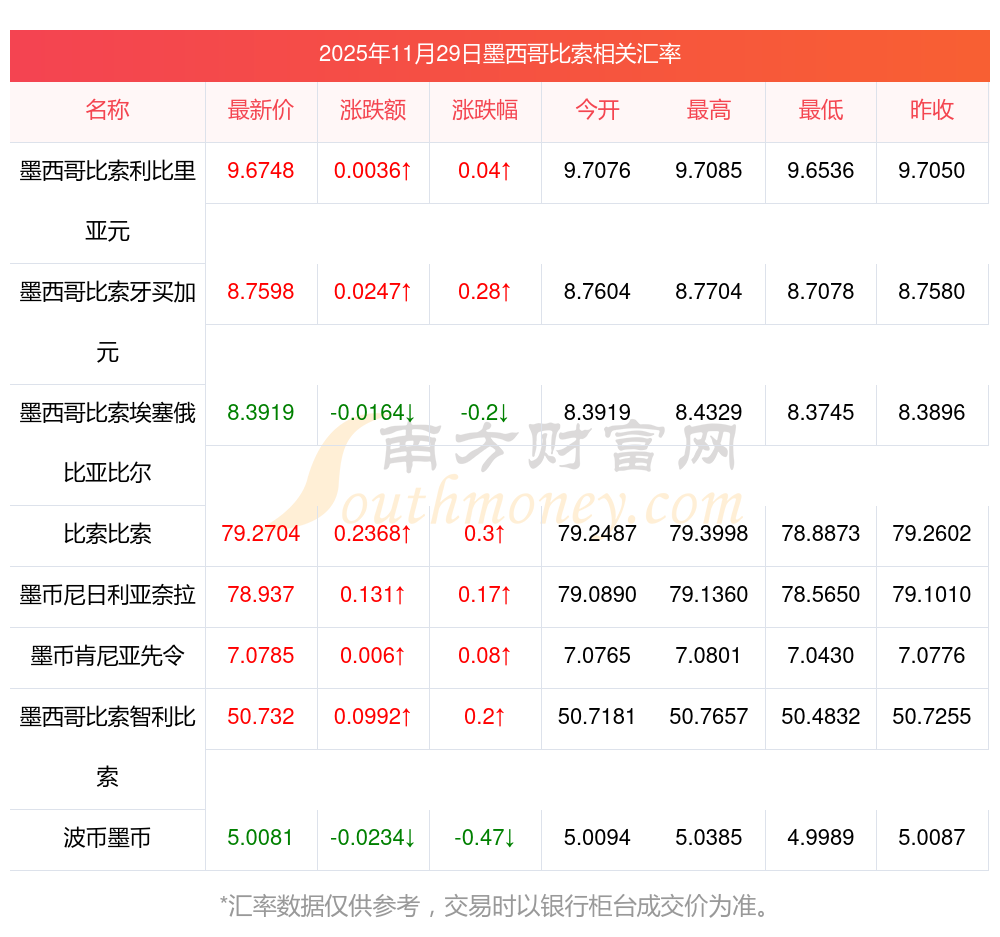
Task: Select the 涨跌幅 column header
Action: click(x=485, y=111)
